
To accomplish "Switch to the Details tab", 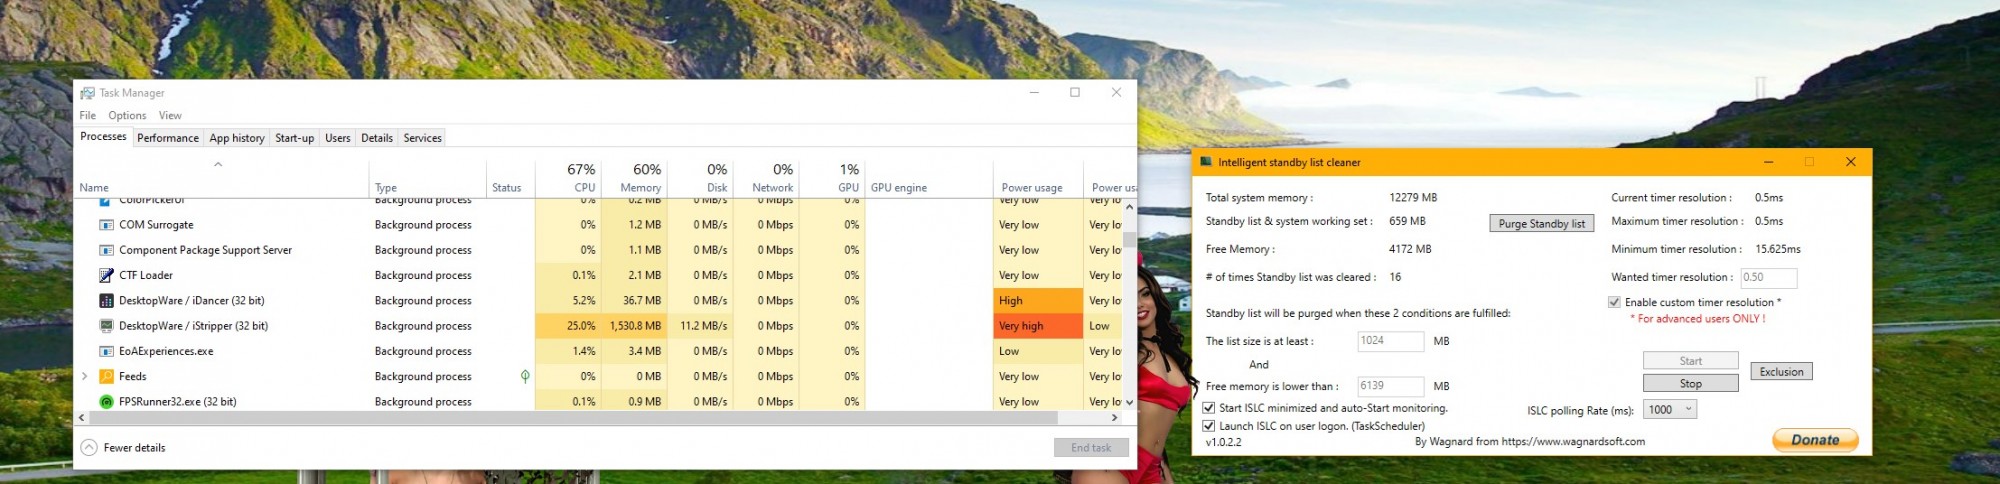I will coord(377,138).
